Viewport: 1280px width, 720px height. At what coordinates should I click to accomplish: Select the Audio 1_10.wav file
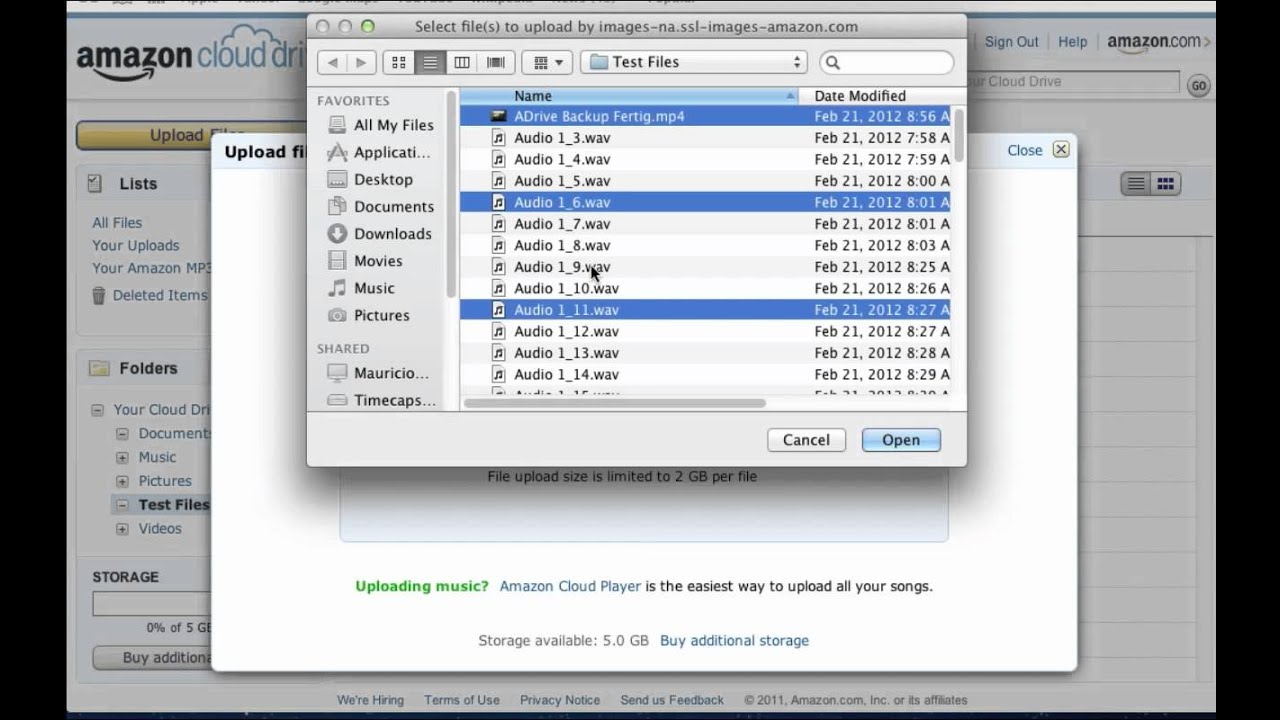[x=705, y=288]
